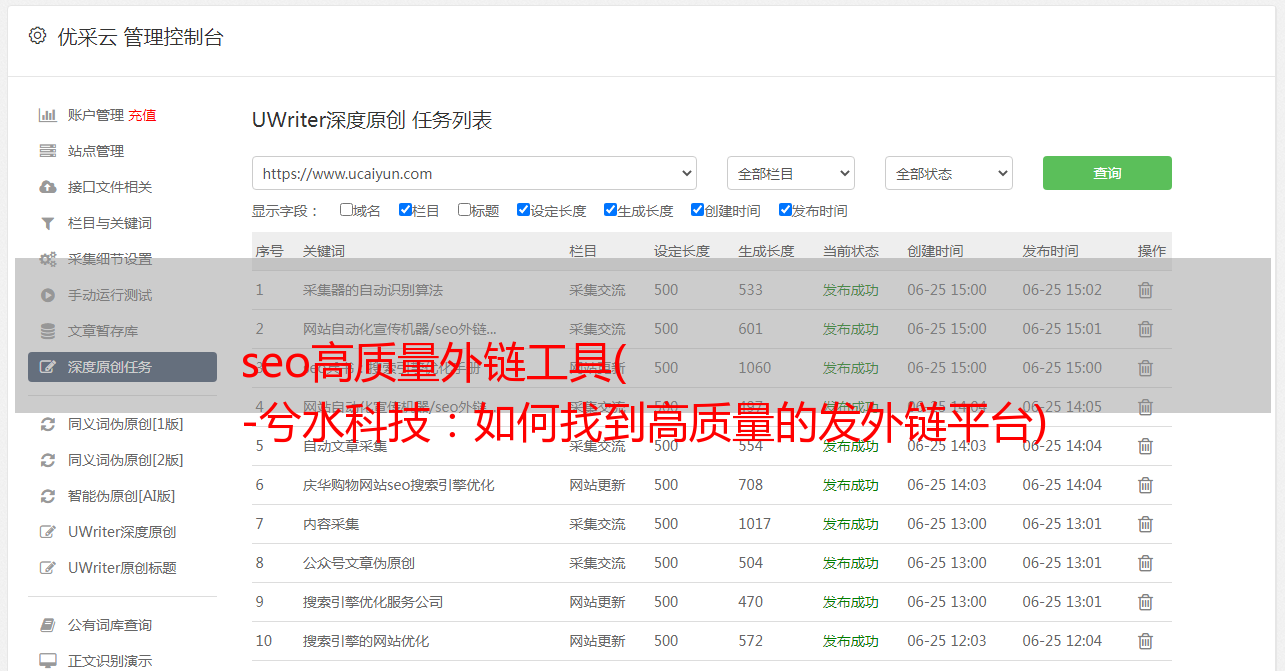Image resolution: width=1285 pixels, height=671 pixels.
Task: Click the 账户管理 bar chart icon
Action: [x=47, y=115]
